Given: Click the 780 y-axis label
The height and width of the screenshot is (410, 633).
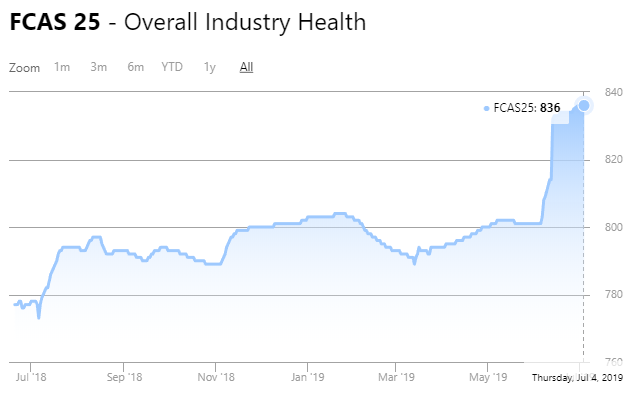Looking at the screenshot, I should pyautogui.click(x=613, y=295).
